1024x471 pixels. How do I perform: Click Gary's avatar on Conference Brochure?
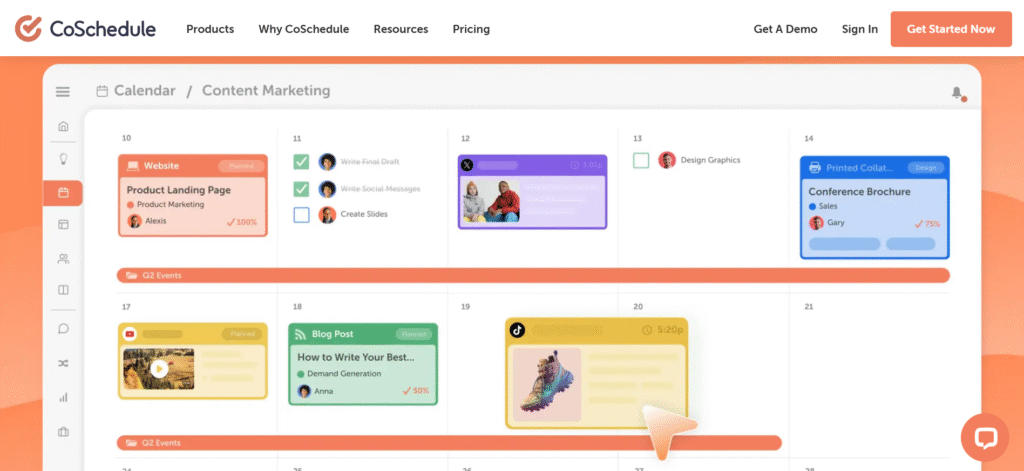pyautogui.click(x=816, y=223)
